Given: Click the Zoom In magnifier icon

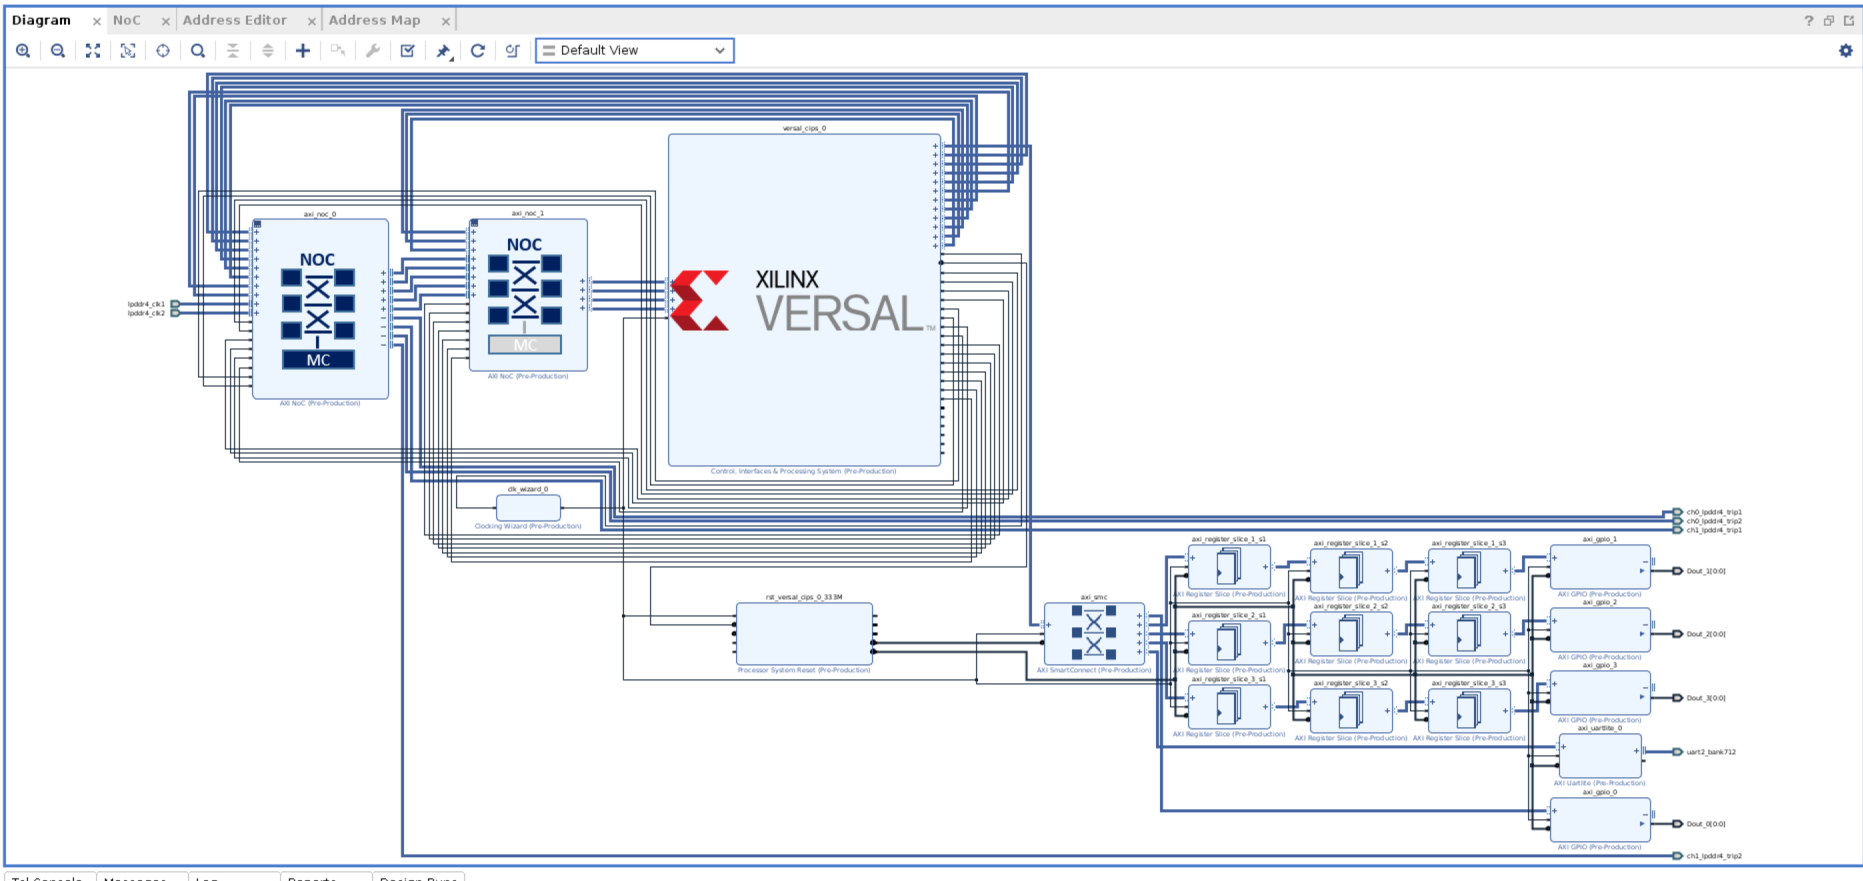Looking at the screenshot, I should pos(23,51).
